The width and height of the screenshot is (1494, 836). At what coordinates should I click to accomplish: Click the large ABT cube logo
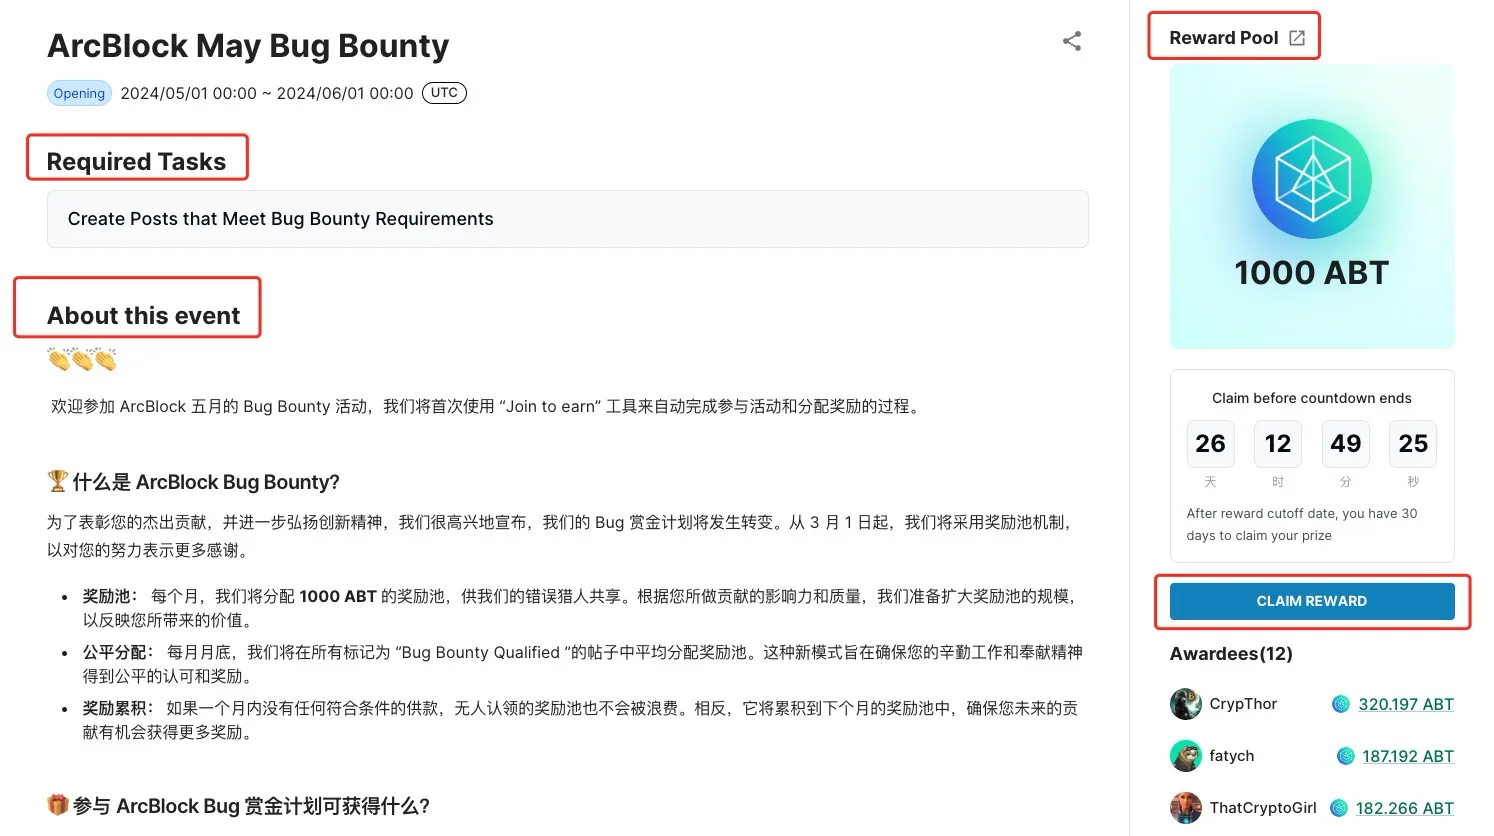[1312, 179]
